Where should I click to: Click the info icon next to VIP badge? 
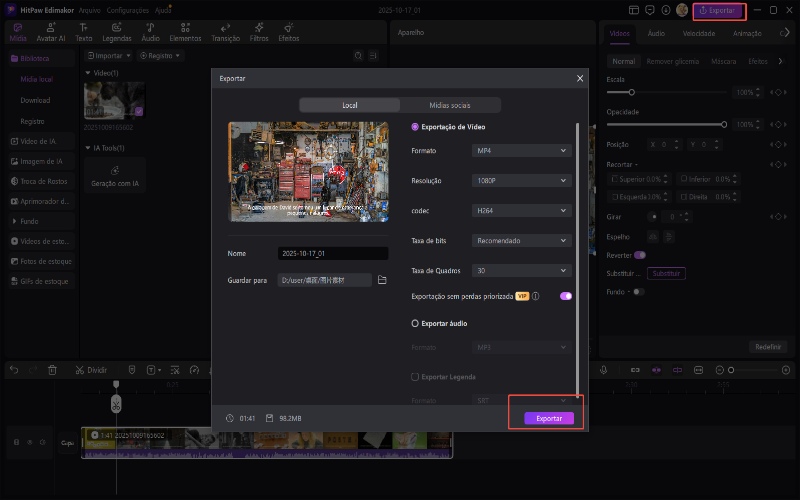536,297
